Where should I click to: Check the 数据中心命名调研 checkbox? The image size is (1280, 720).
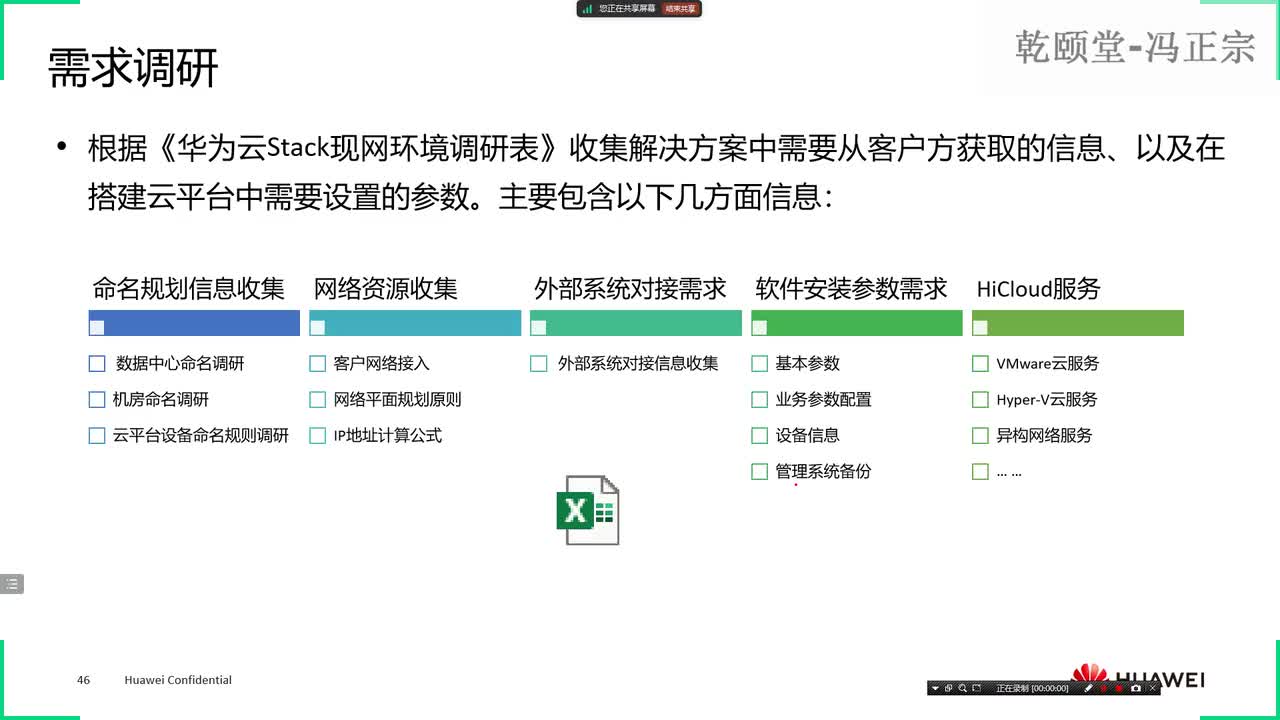(97, 364)
